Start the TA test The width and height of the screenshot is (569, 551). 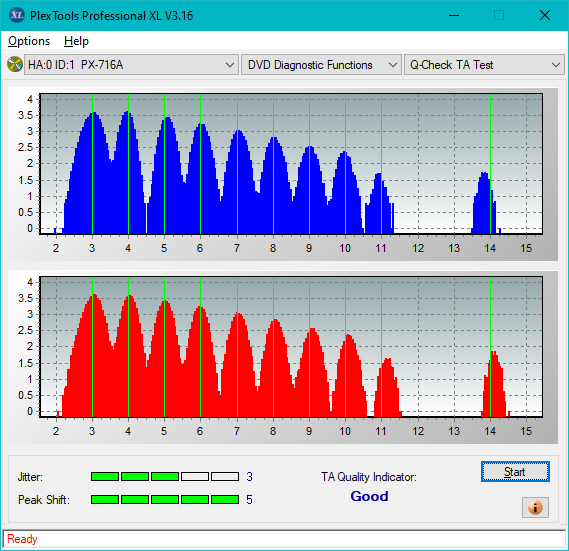[x=515, y=472]
